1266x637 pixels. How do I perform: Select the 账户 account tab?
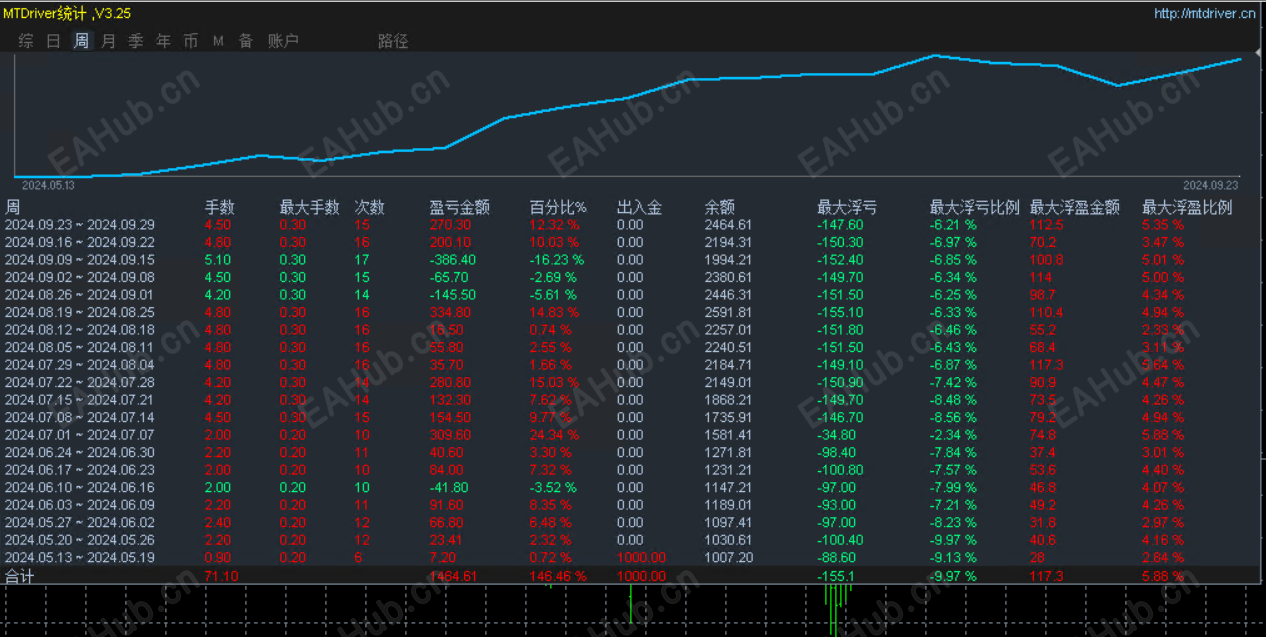(283, 41)
